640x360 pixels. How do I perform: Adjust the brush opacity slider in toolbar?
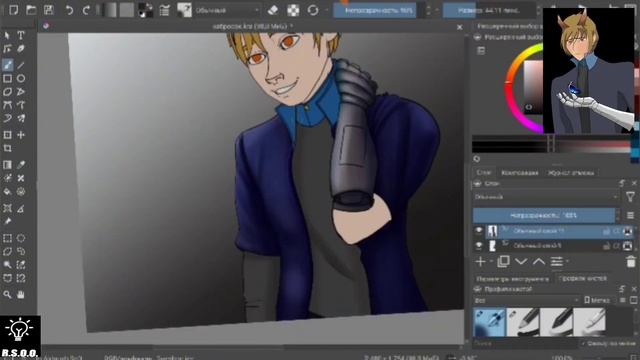click(378, 10)
